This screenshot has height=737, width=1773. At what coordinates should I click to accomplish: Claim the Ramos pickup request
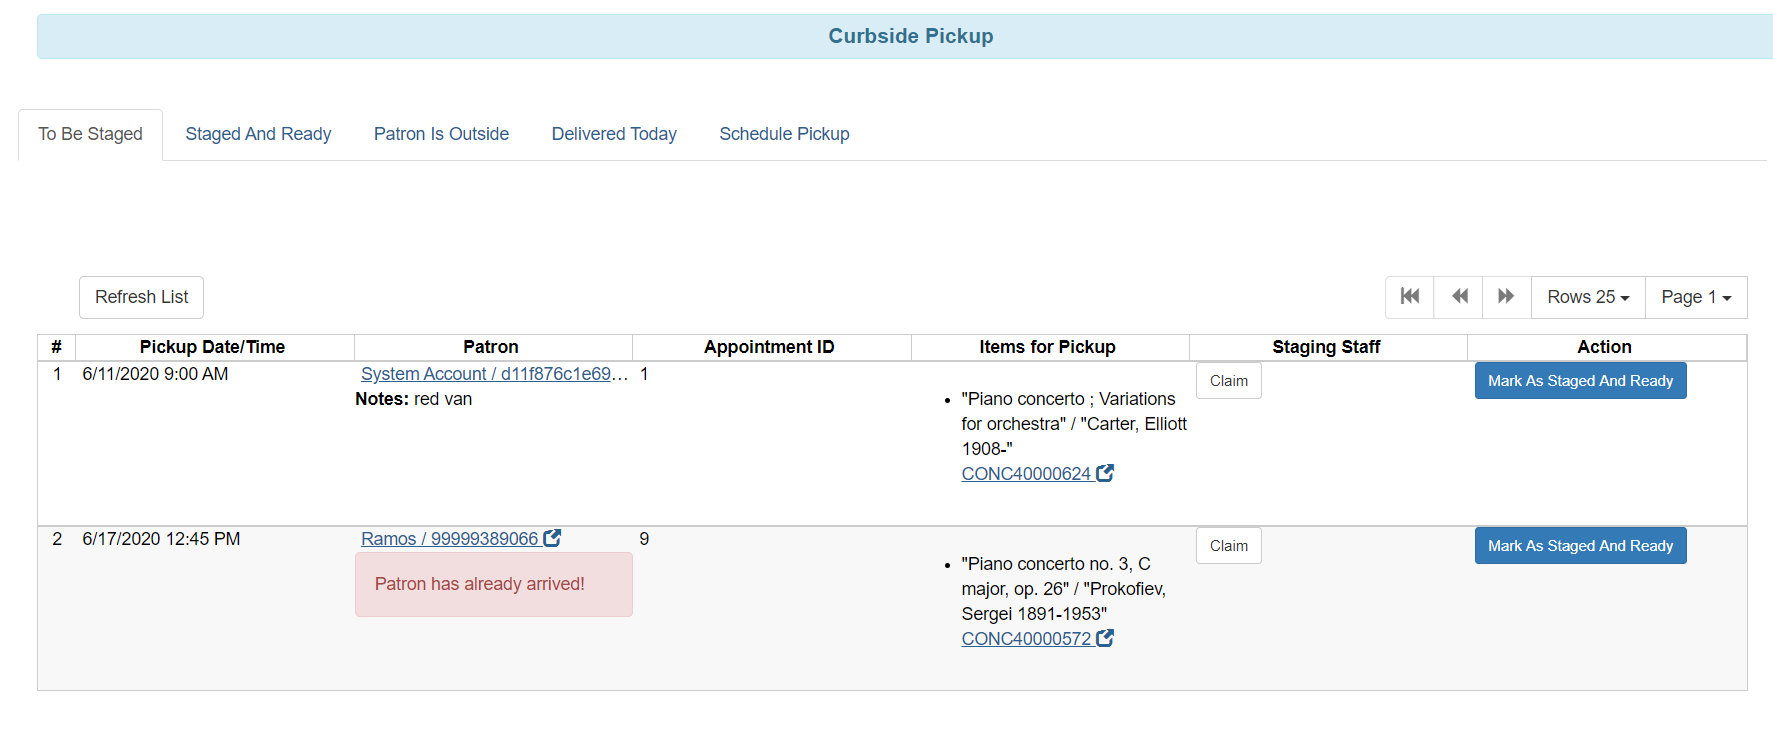click(x=1228, y=545)
